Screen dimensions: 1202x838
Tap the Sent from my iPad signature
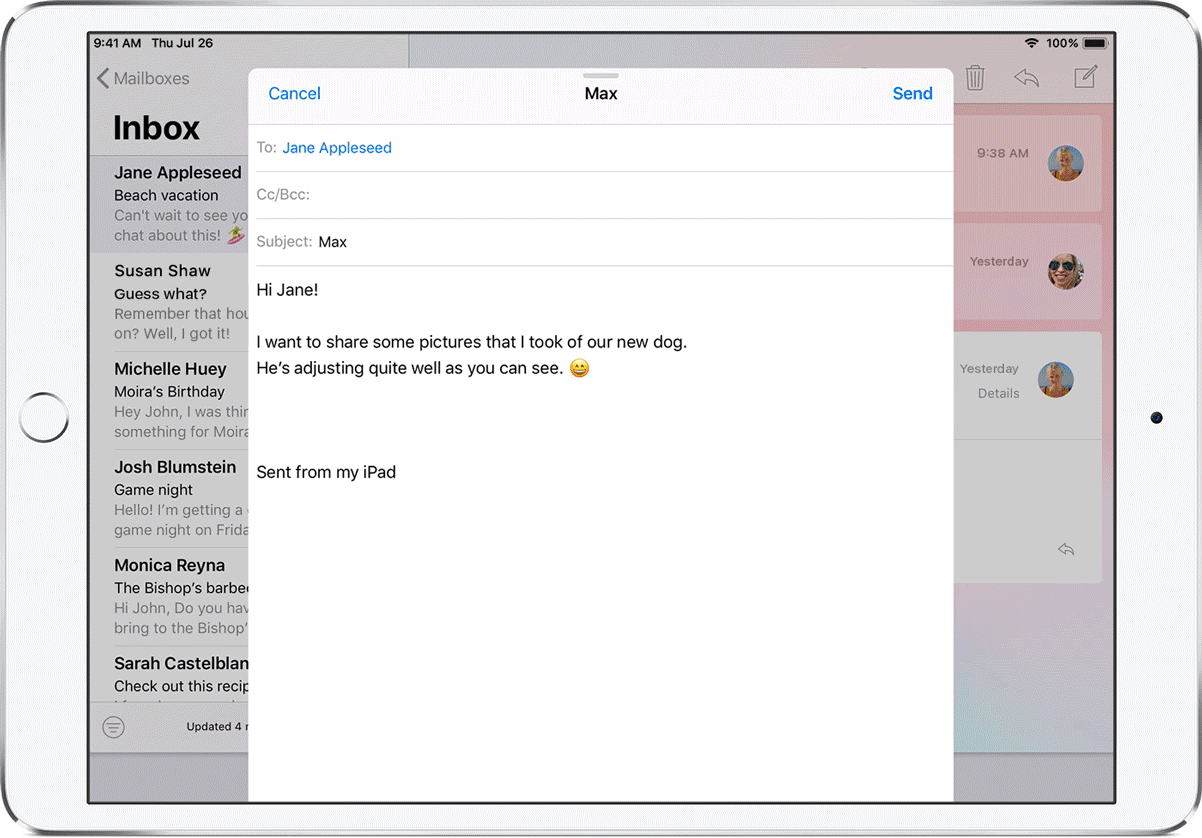tap(326, 472)
